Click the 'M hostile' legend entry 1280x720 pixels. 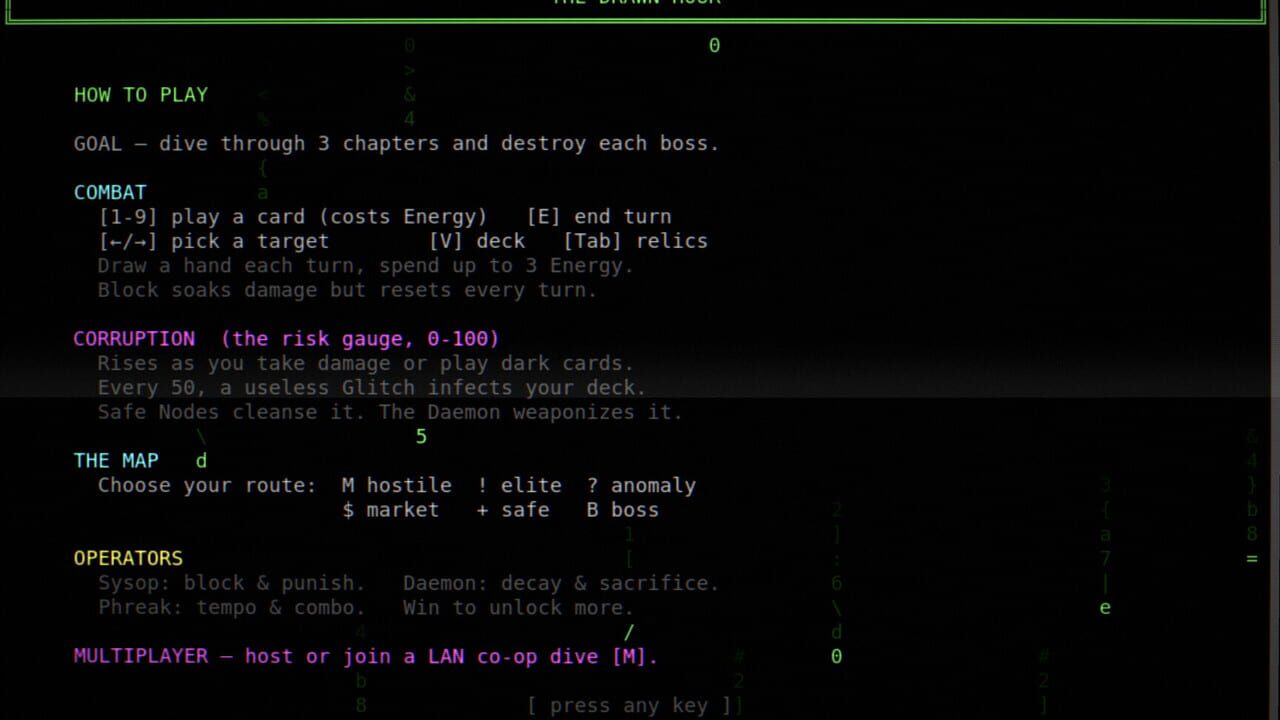pos(397,486)
